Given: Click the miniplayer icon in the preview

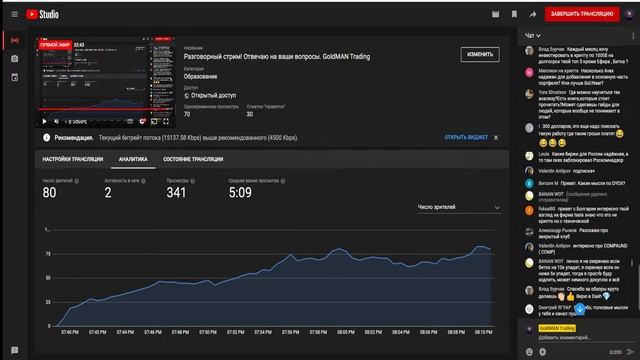Looking at the screenshot, I should pos(154,121).
